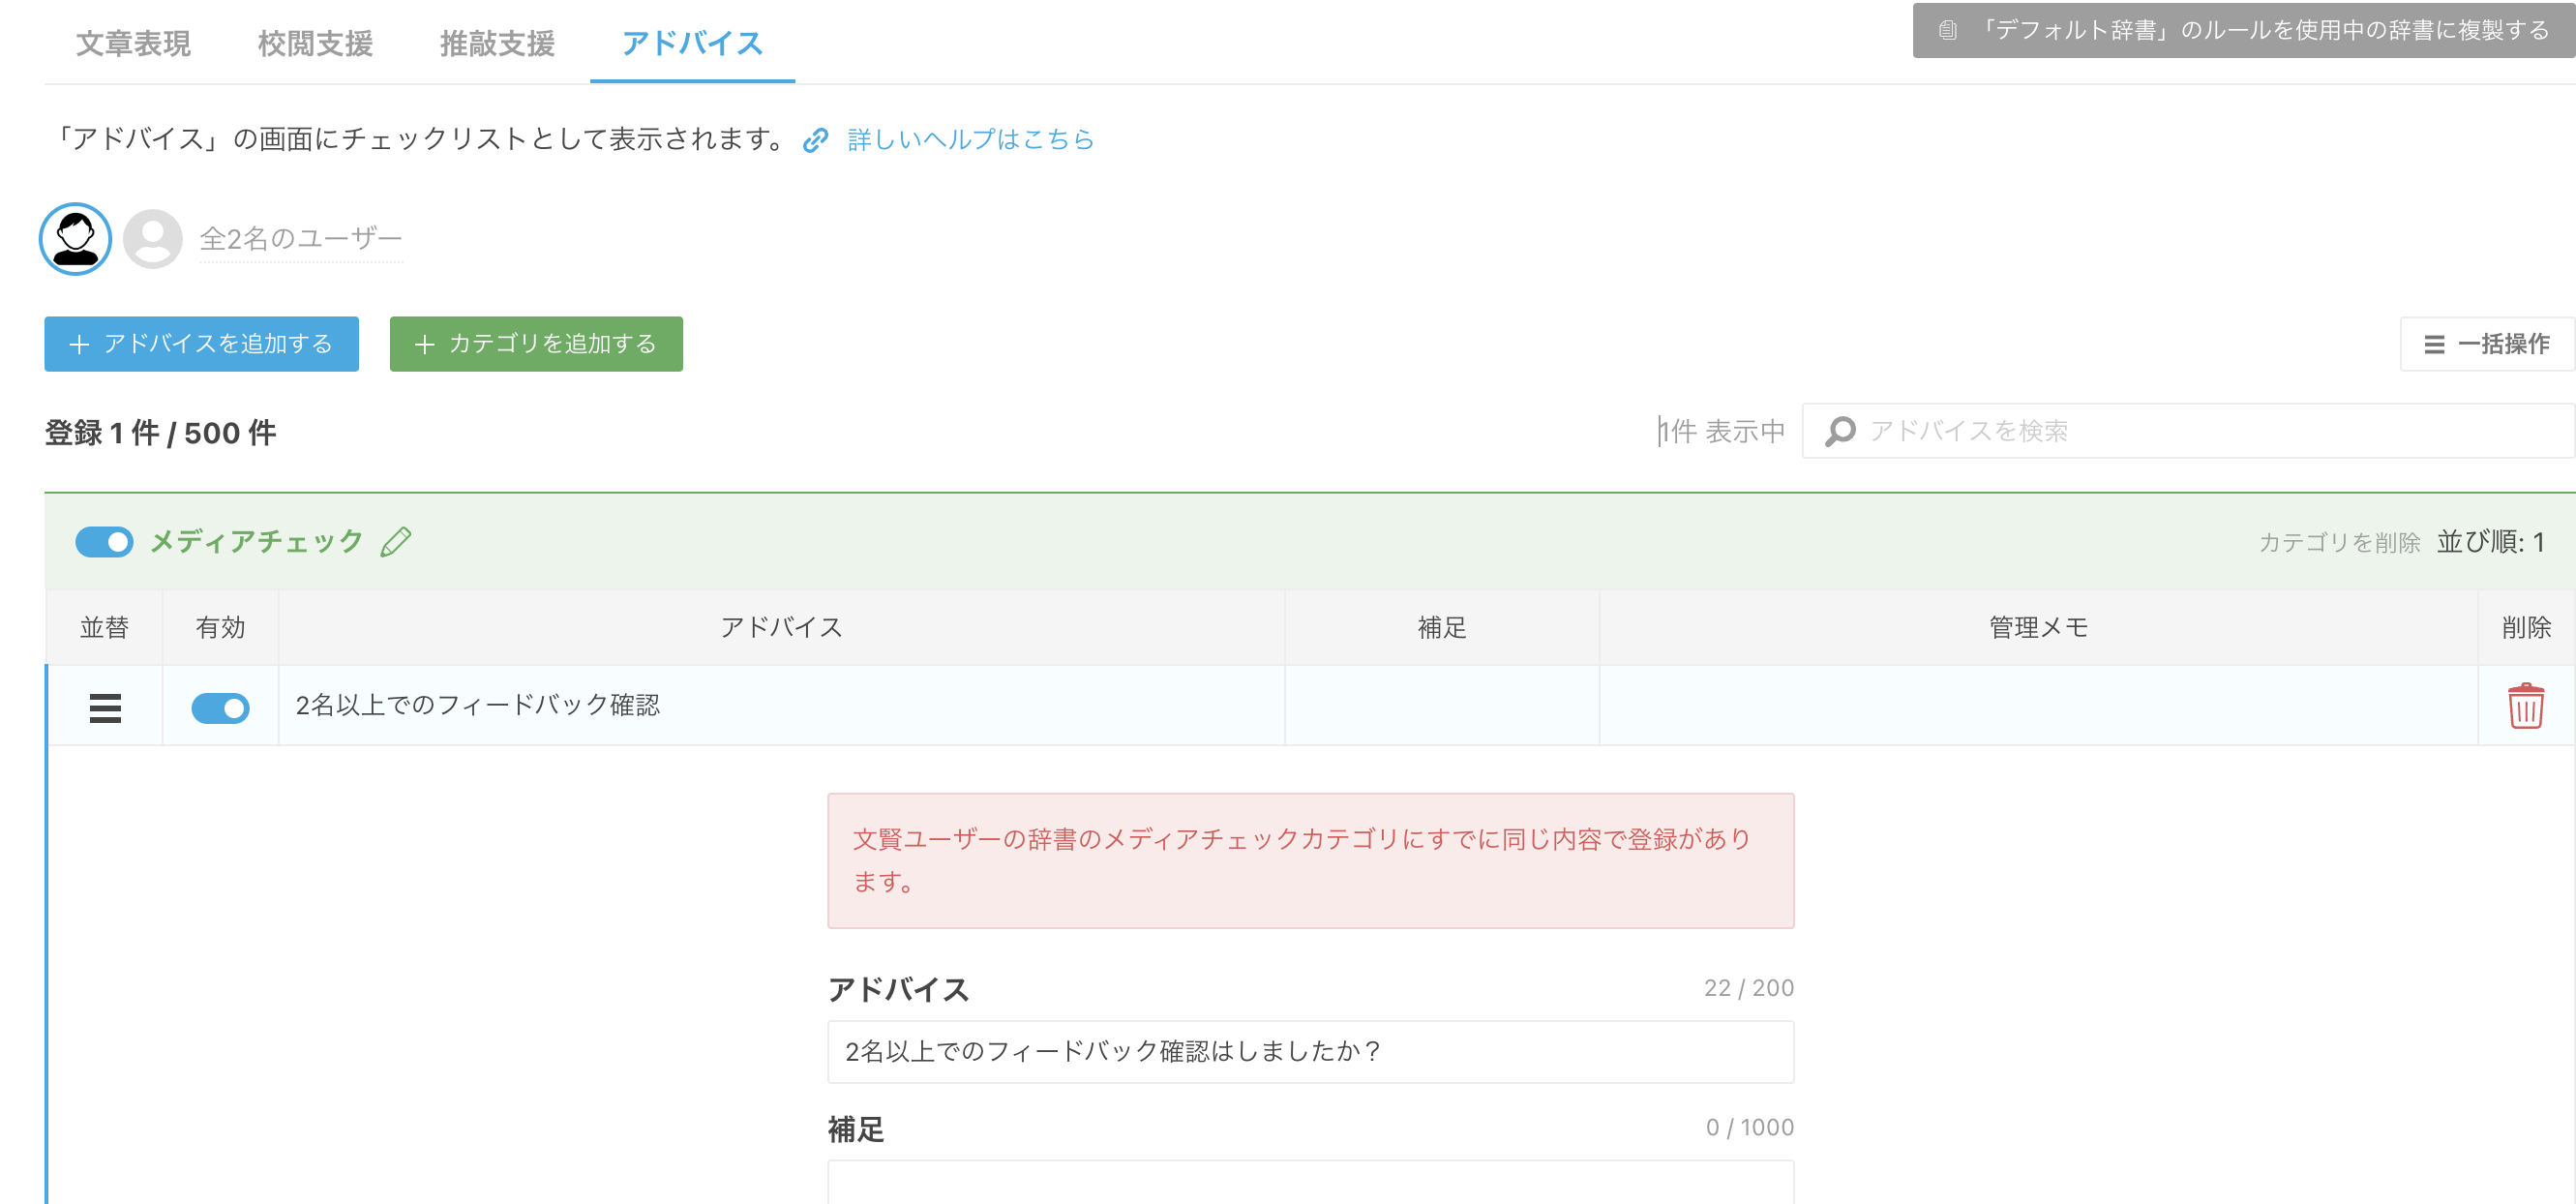Screen dimensions: 2576x1204
Task: Copy default dictionary rules to current dictionary
Action: click(2244, 30)
